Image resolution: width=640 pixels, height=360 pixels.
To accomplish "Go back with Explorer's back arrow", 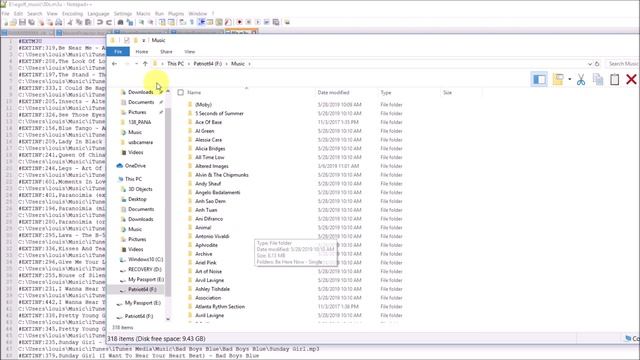I will (114, 64).
